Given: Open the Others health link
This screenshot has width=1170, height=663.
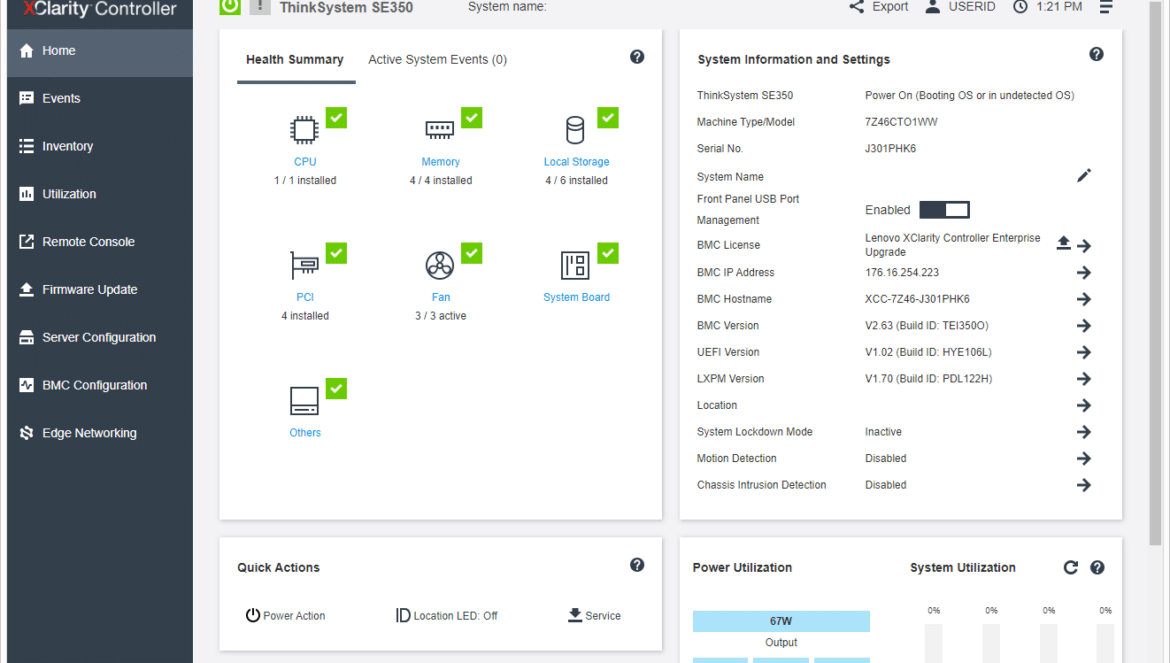Looking at the screenshot, I should pyautogui.click(x=305, y=433).
